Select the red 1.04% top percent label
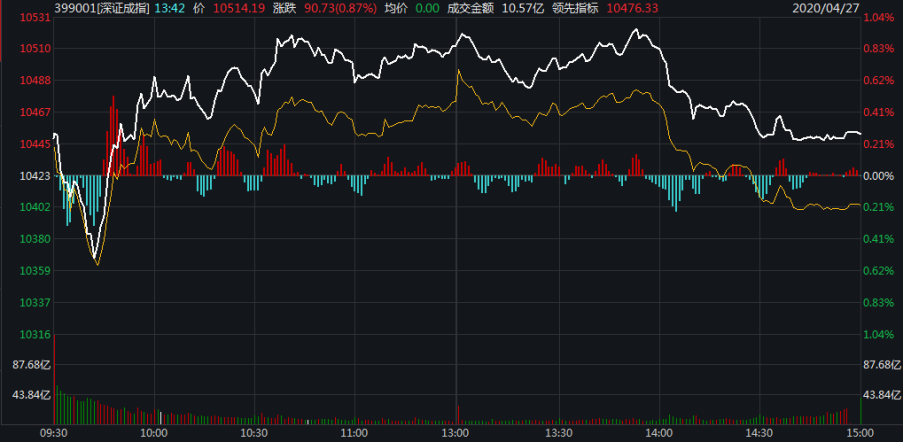The width and height of the screenshot is (903, 443). pos(879,19)
